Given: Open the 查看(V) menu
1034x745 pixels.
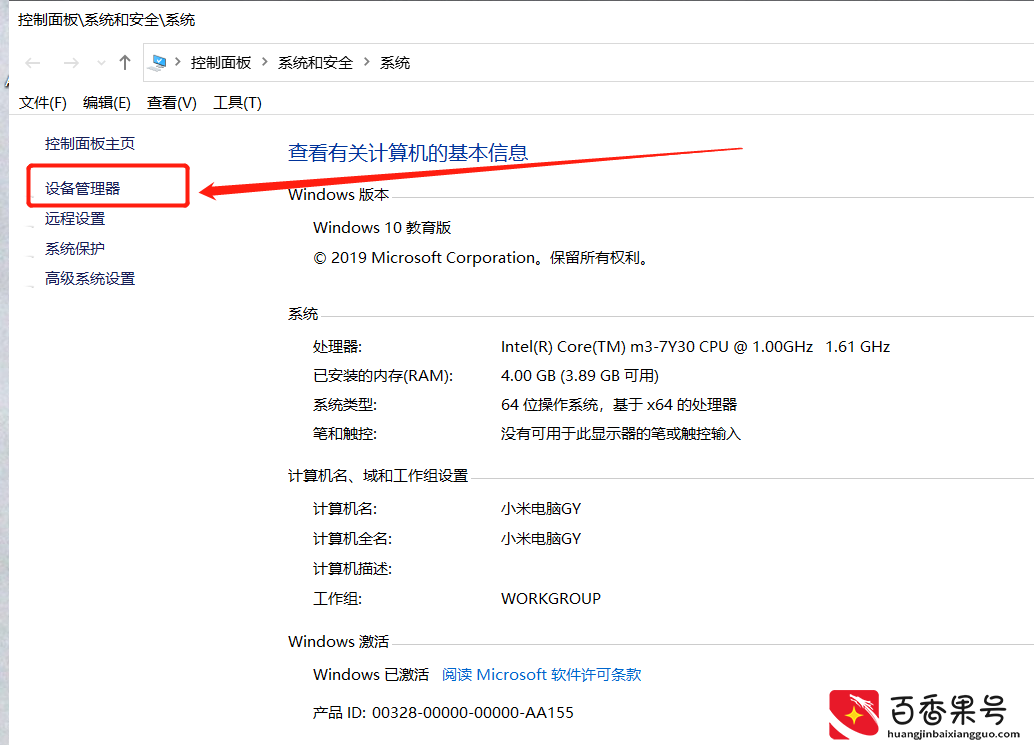Looking at the screenshot, I should (x=171, y=103).
